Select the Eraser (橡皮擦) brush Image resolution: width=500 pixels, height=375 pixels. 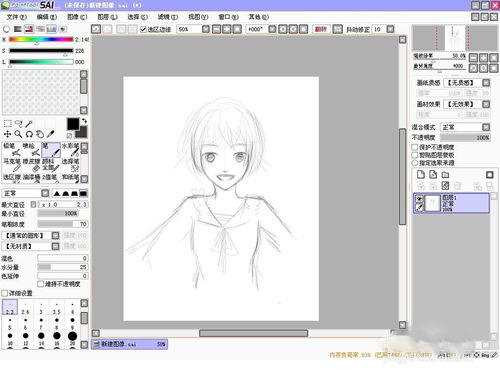click(x=32, y=165)
